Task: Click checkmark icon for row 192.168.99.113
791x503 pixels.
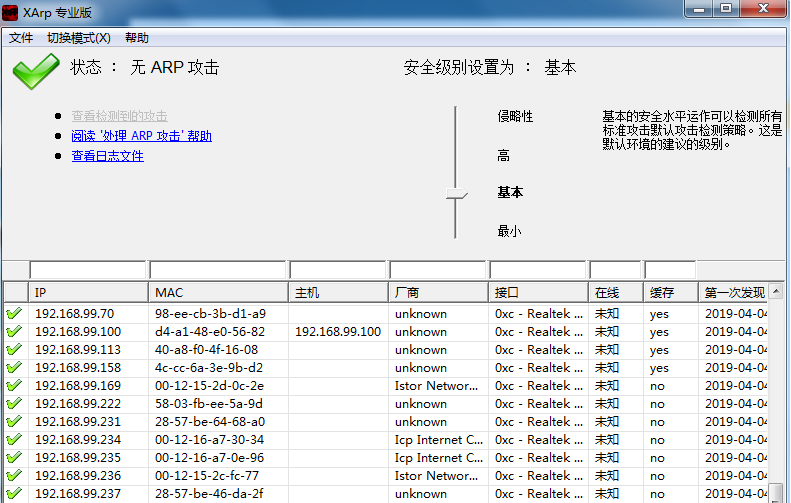Action: (14, 349)
